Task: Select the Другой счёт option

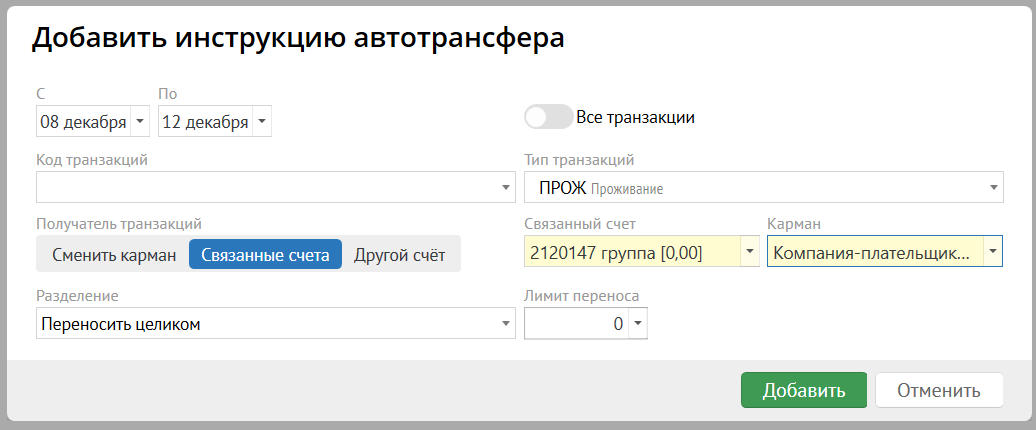Action: coord(399,255)
